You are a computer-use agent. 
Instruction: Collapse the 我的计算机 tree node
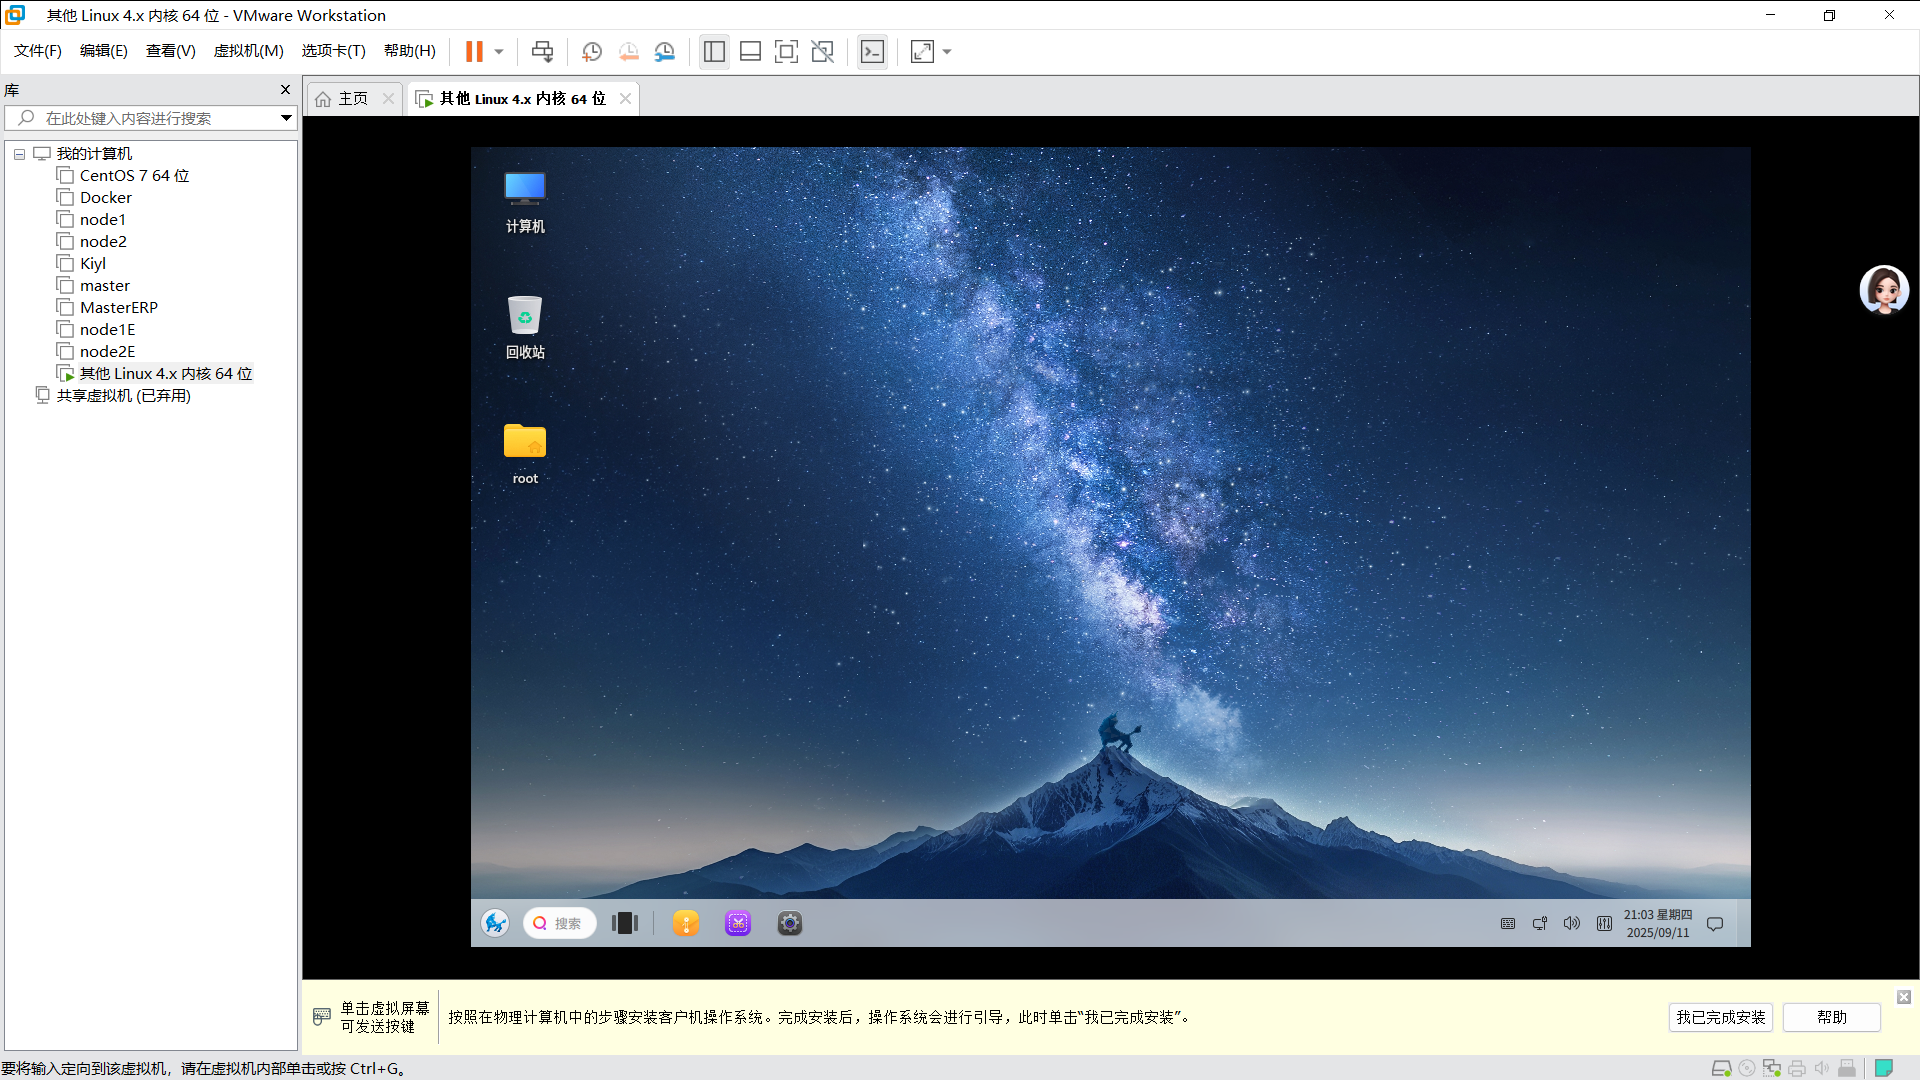[x=19, y=153]
